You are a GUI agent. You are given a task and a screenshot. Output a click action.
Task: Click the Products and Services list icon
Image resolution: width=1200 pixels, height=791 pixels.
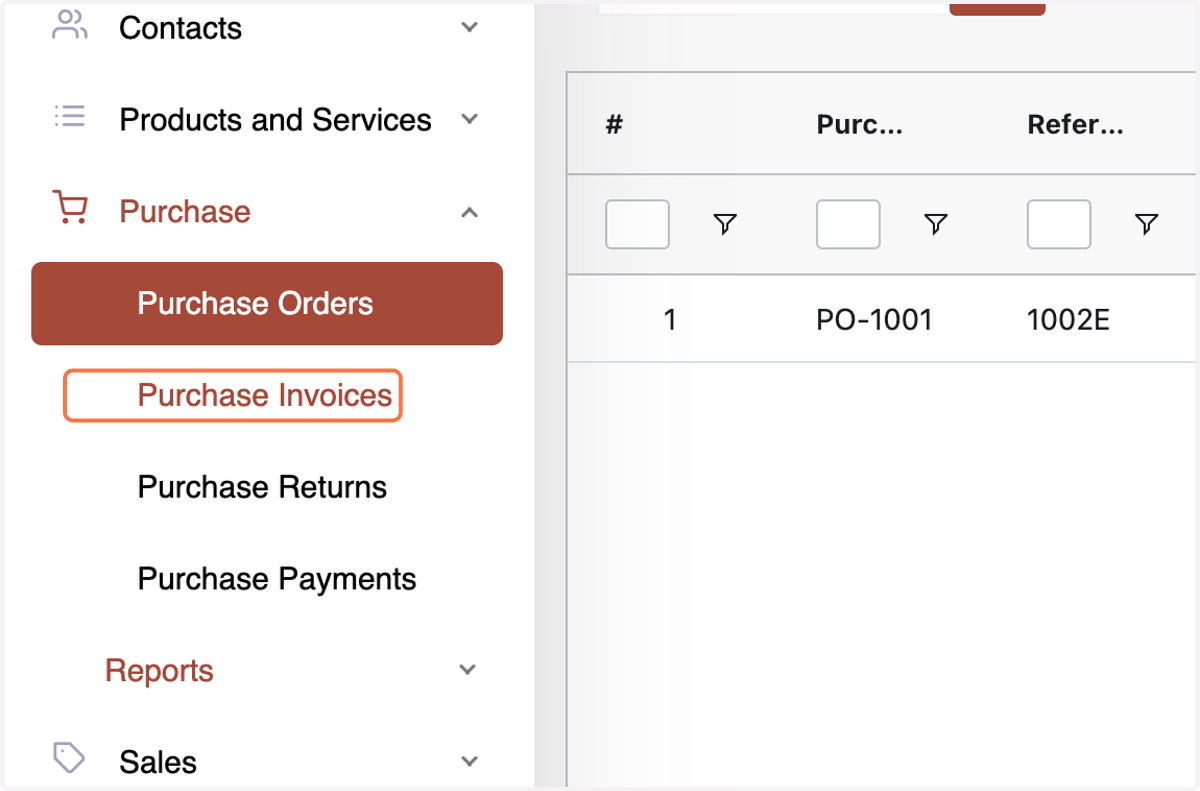pos(69,117)
